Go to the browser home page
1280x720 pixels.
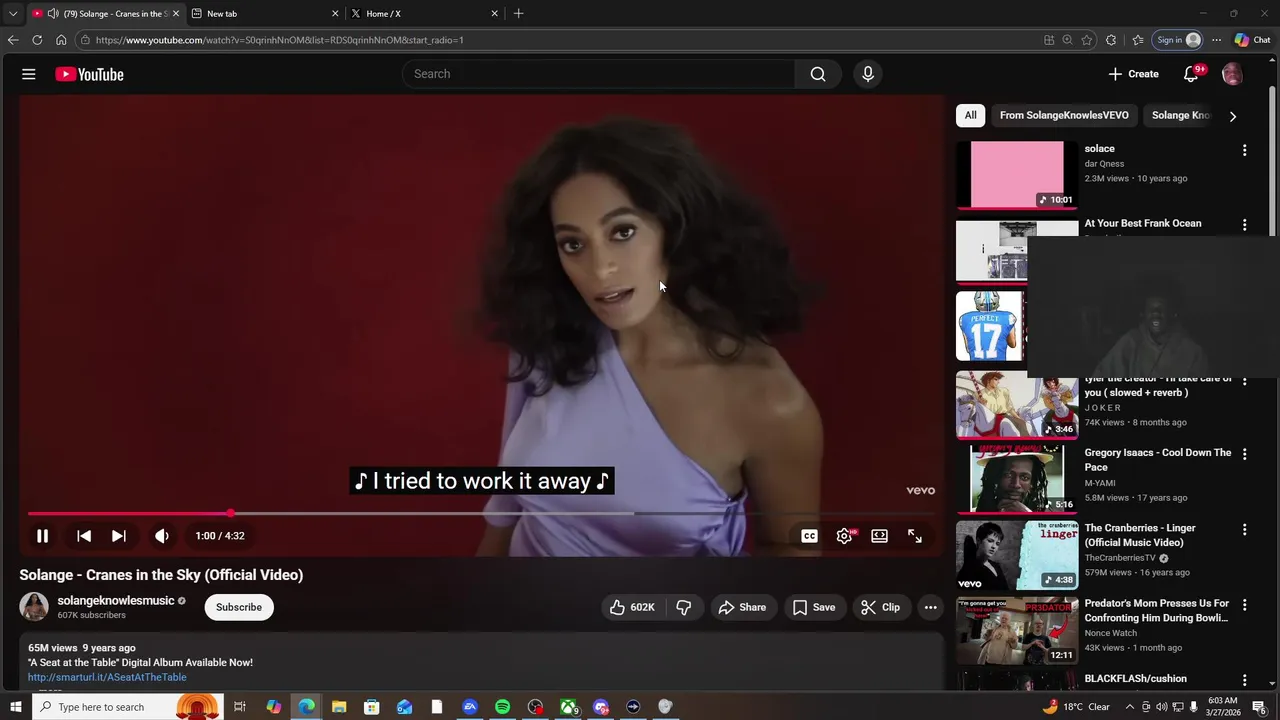[61, 40]
